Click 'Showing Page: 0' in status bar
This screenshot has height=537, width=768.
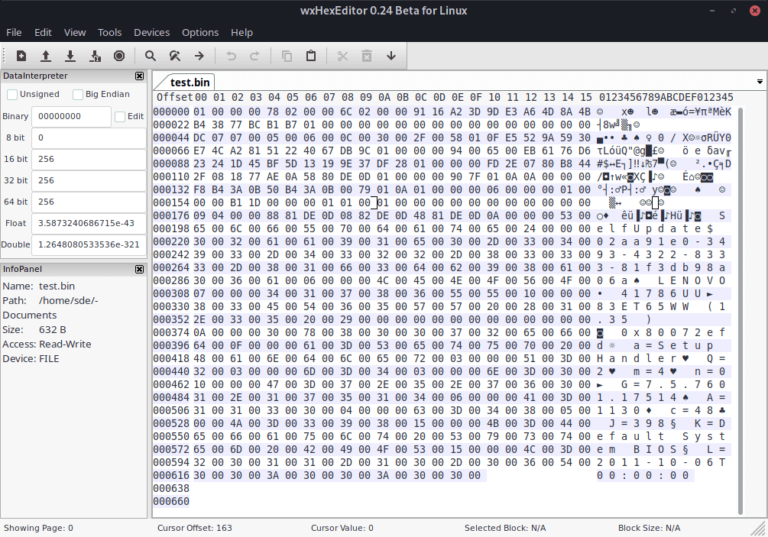coord(38,528)
